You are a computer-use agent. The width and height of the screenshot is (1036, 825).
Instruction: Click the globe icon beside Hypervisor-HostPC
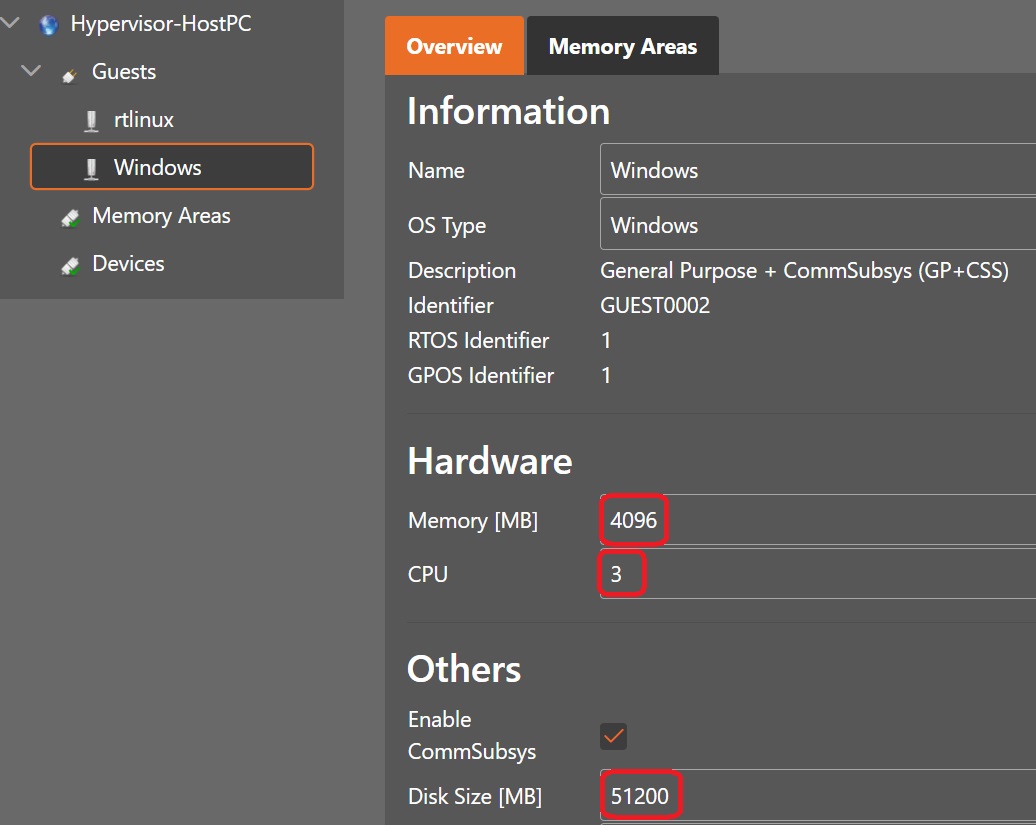pyautogui.click(x=48, y=25)
